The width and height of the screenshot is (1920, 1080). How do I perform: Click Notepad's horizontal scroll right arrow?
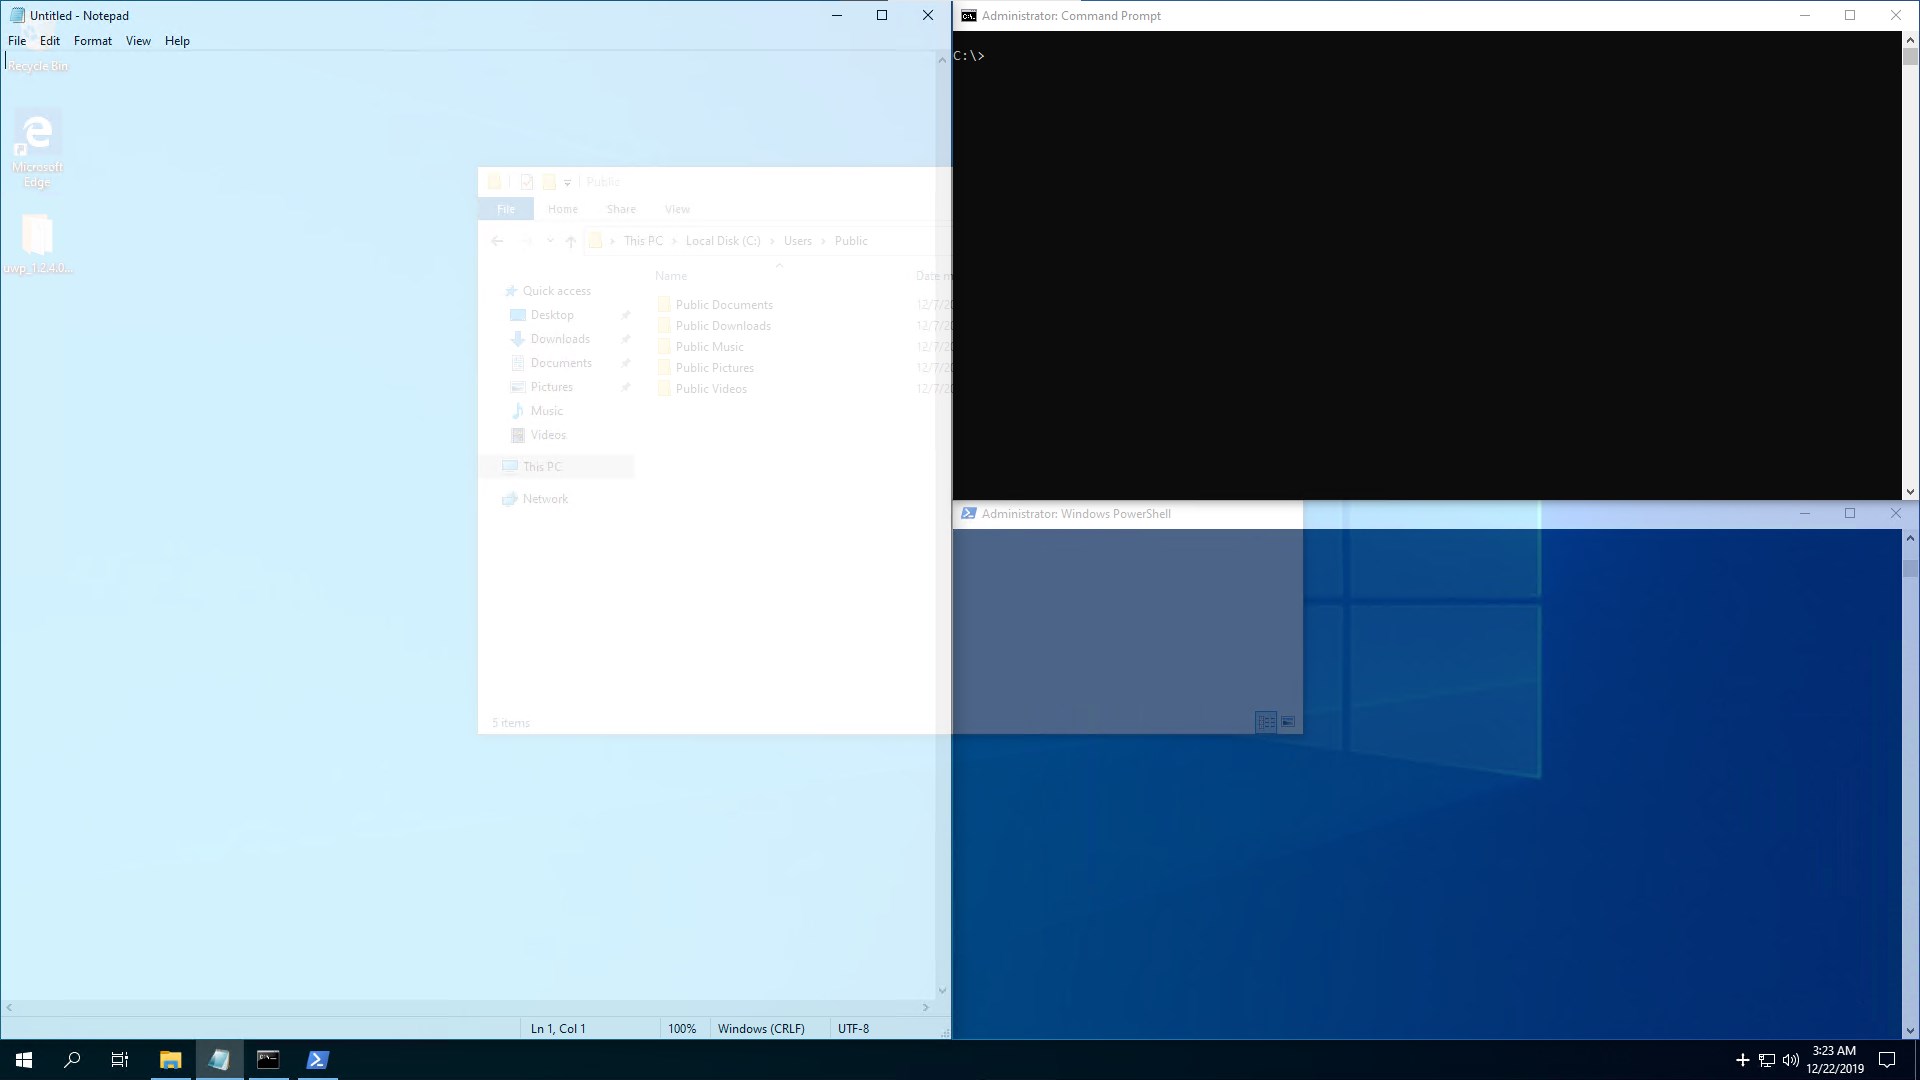pos(926,1008)
